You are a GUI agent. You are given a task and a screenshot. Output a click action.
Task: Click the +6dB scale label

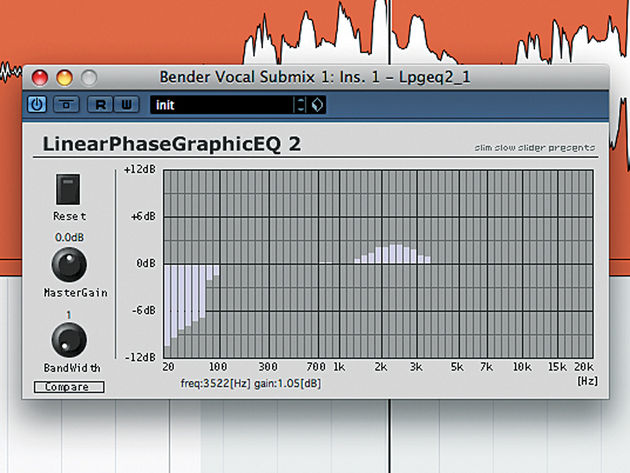[143, 216]
